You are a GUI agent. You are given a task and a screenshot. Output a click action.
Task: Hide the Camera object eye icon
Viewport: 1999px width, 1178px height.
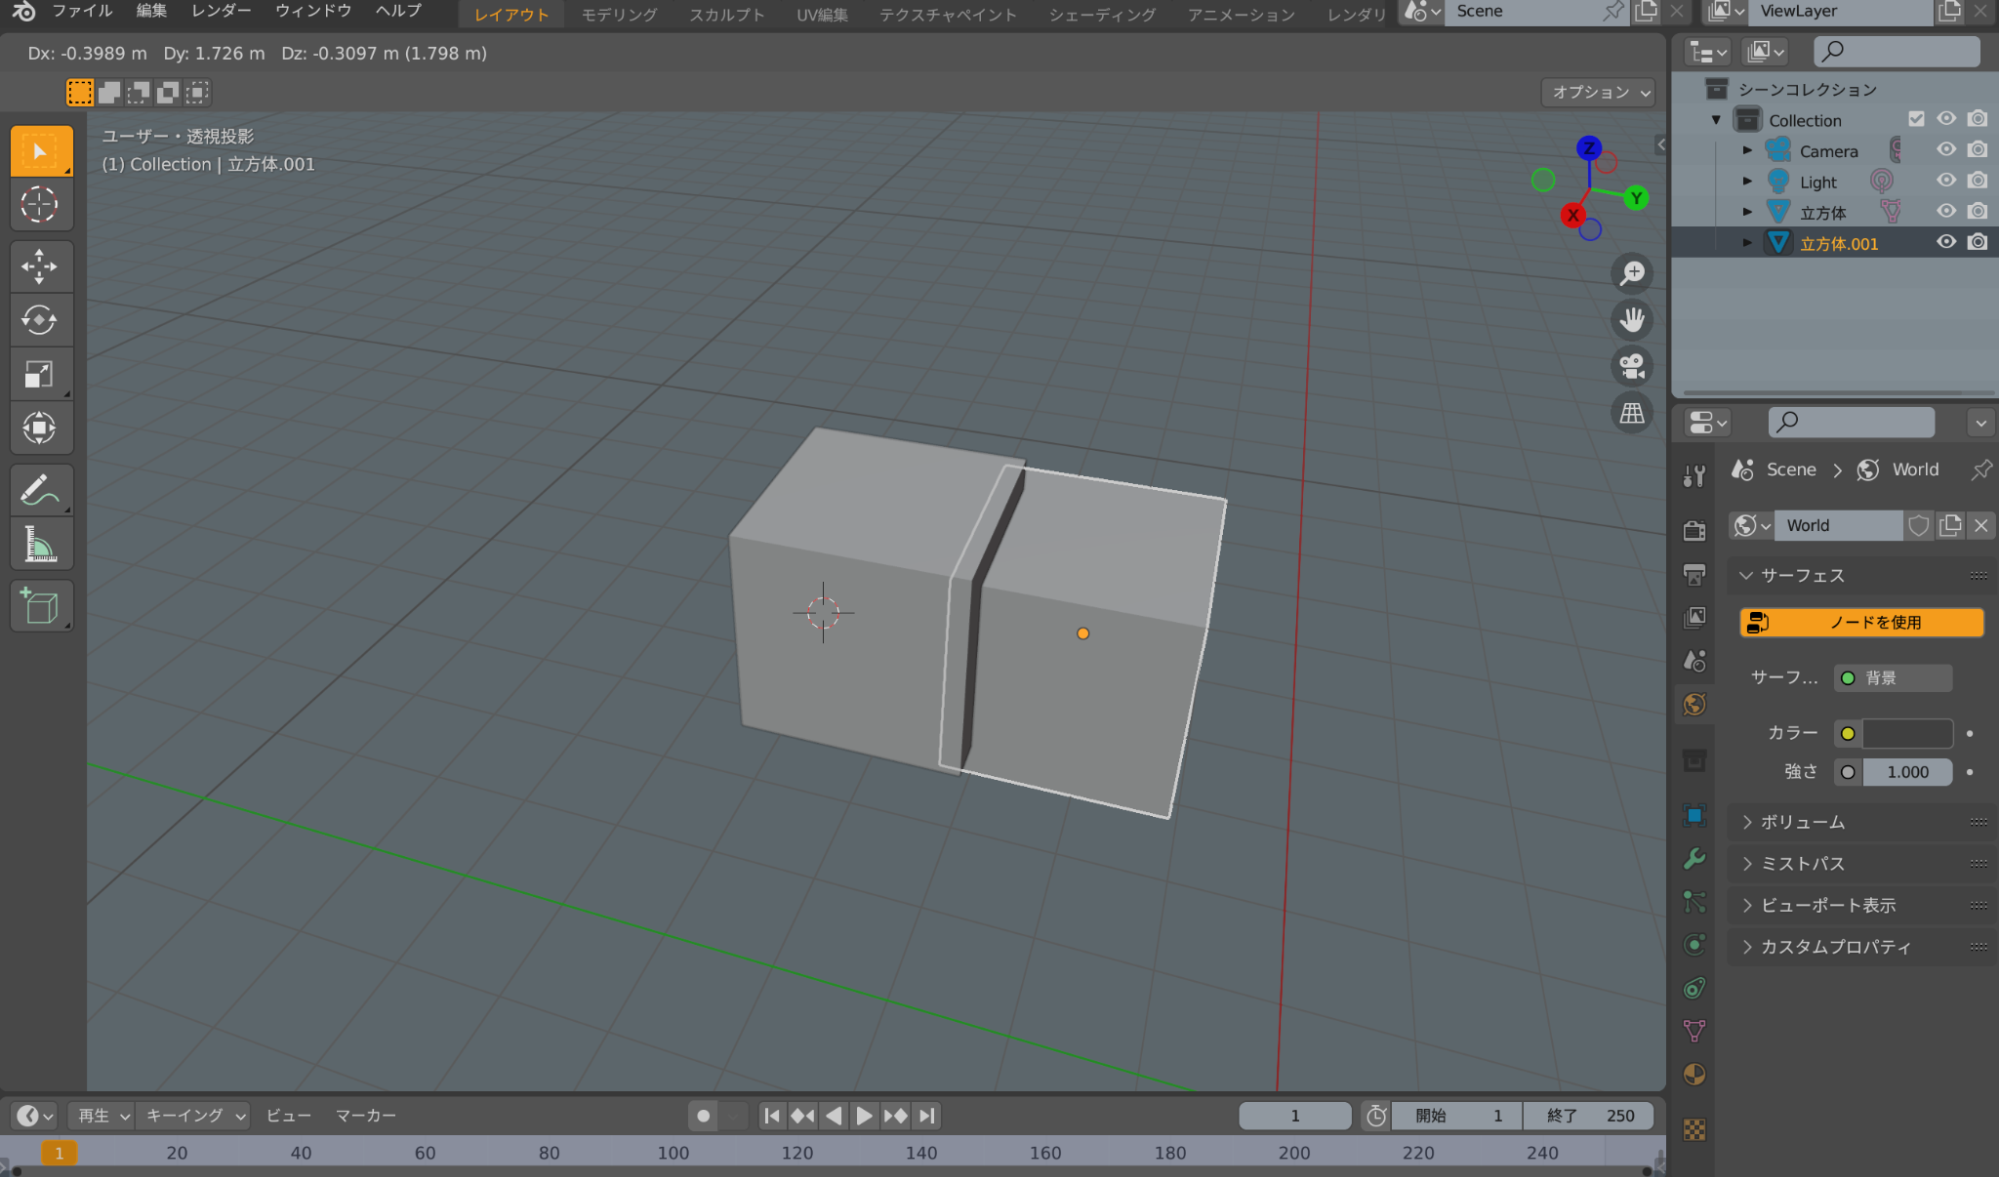(x=1946, y=150)
